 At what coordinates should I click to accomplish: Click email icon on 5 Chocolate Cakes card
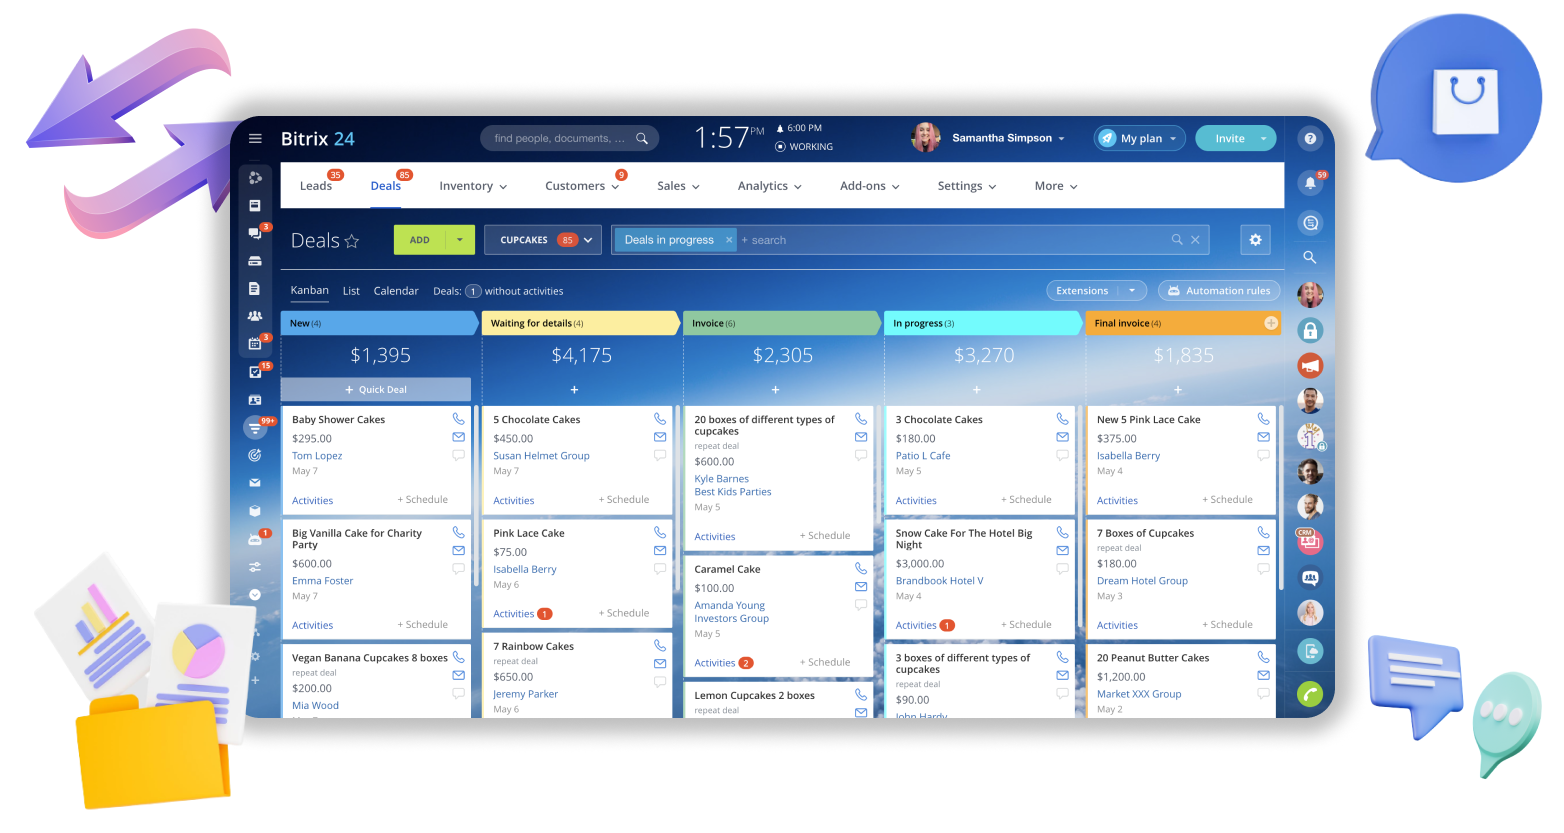click(660, 437)
